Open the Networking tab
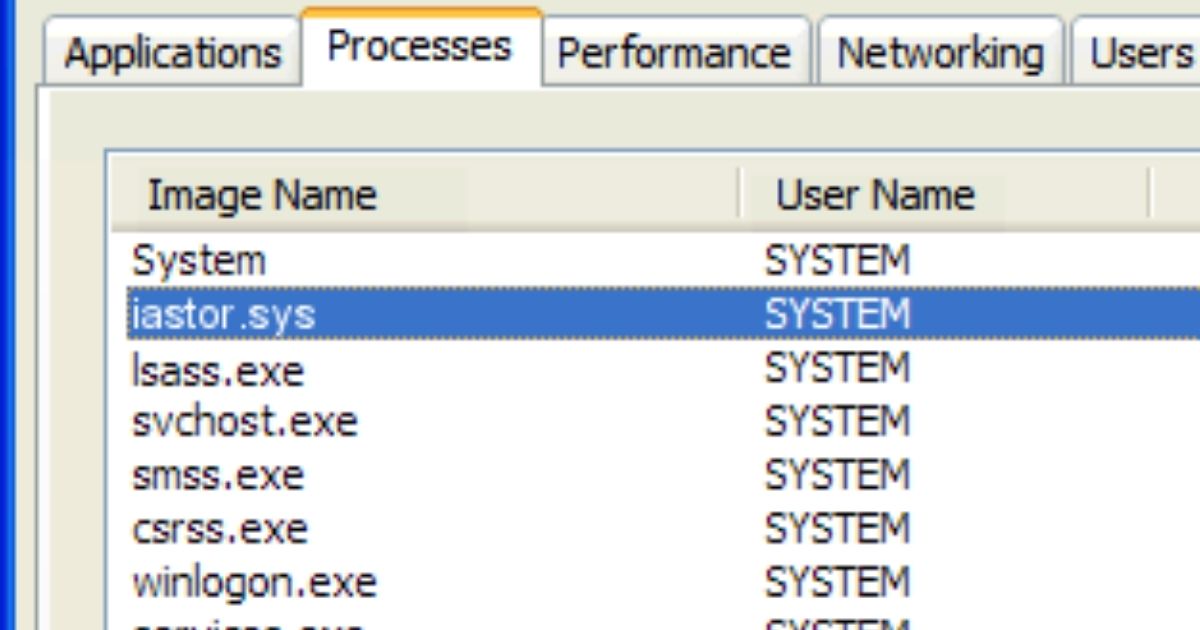1200x630 pixels. pyautogui.click(x=941, y=53)
